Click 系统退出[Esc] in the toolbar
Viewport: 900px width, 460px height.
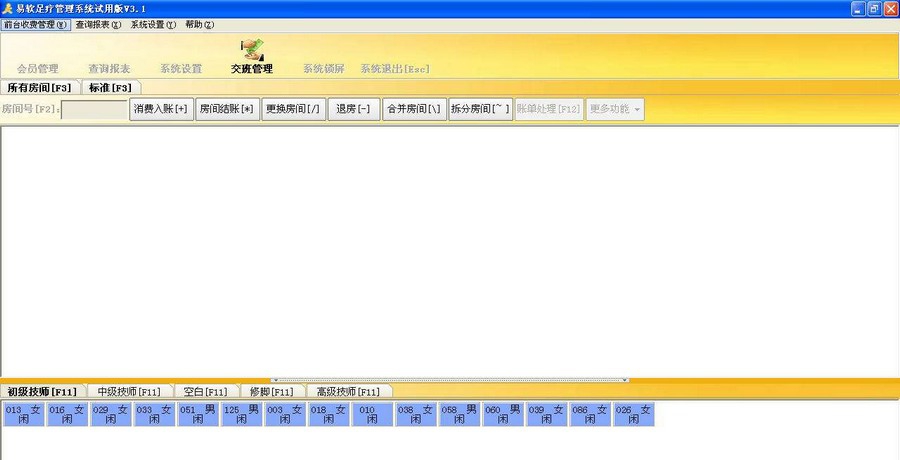[x=395, y=69]
